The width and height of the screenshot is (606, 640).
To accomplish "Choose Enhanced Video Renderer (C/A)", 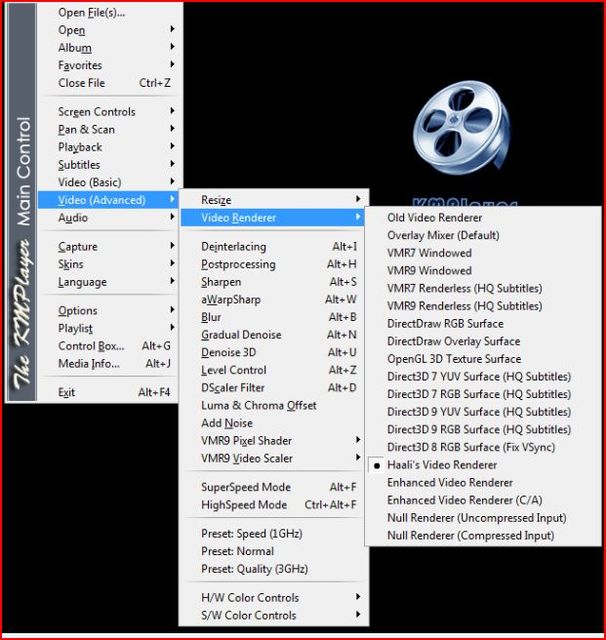I will coord(483,500).
